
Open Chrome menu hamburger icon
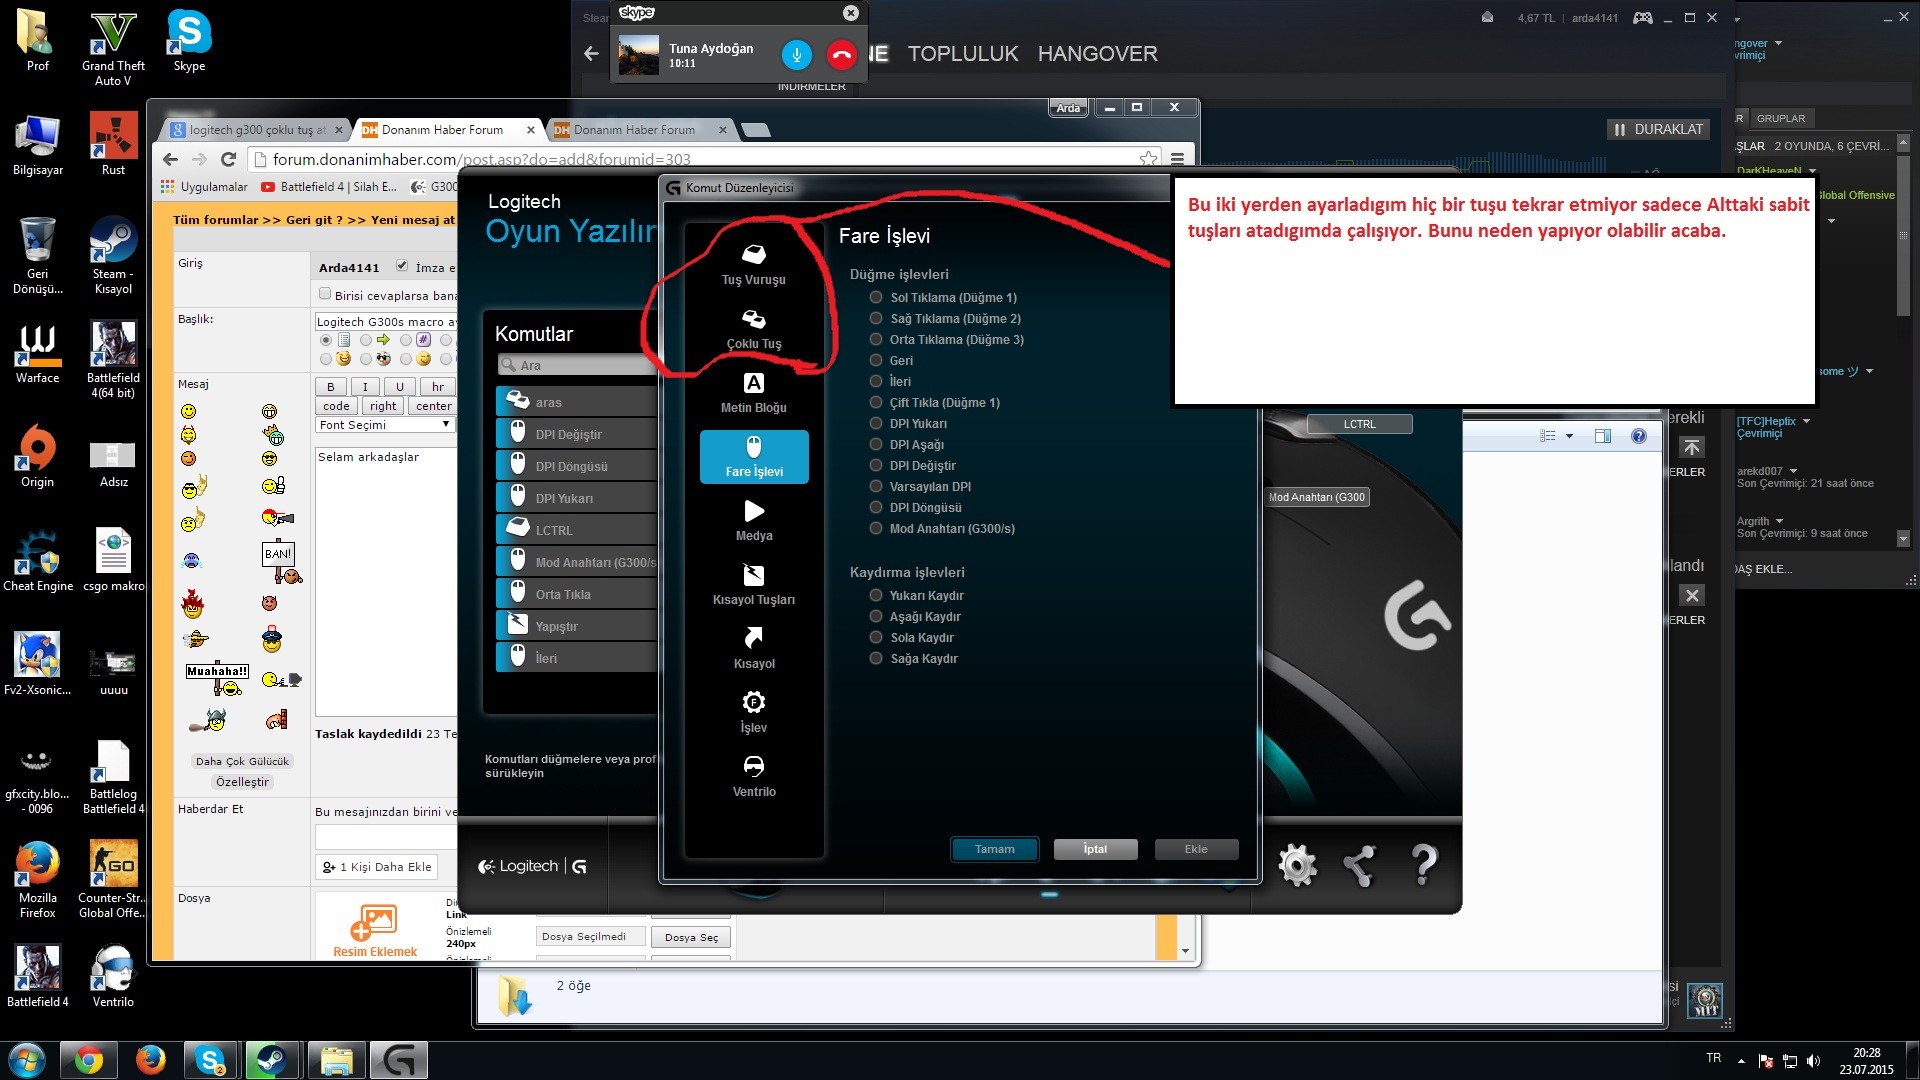click(1178, 159)
